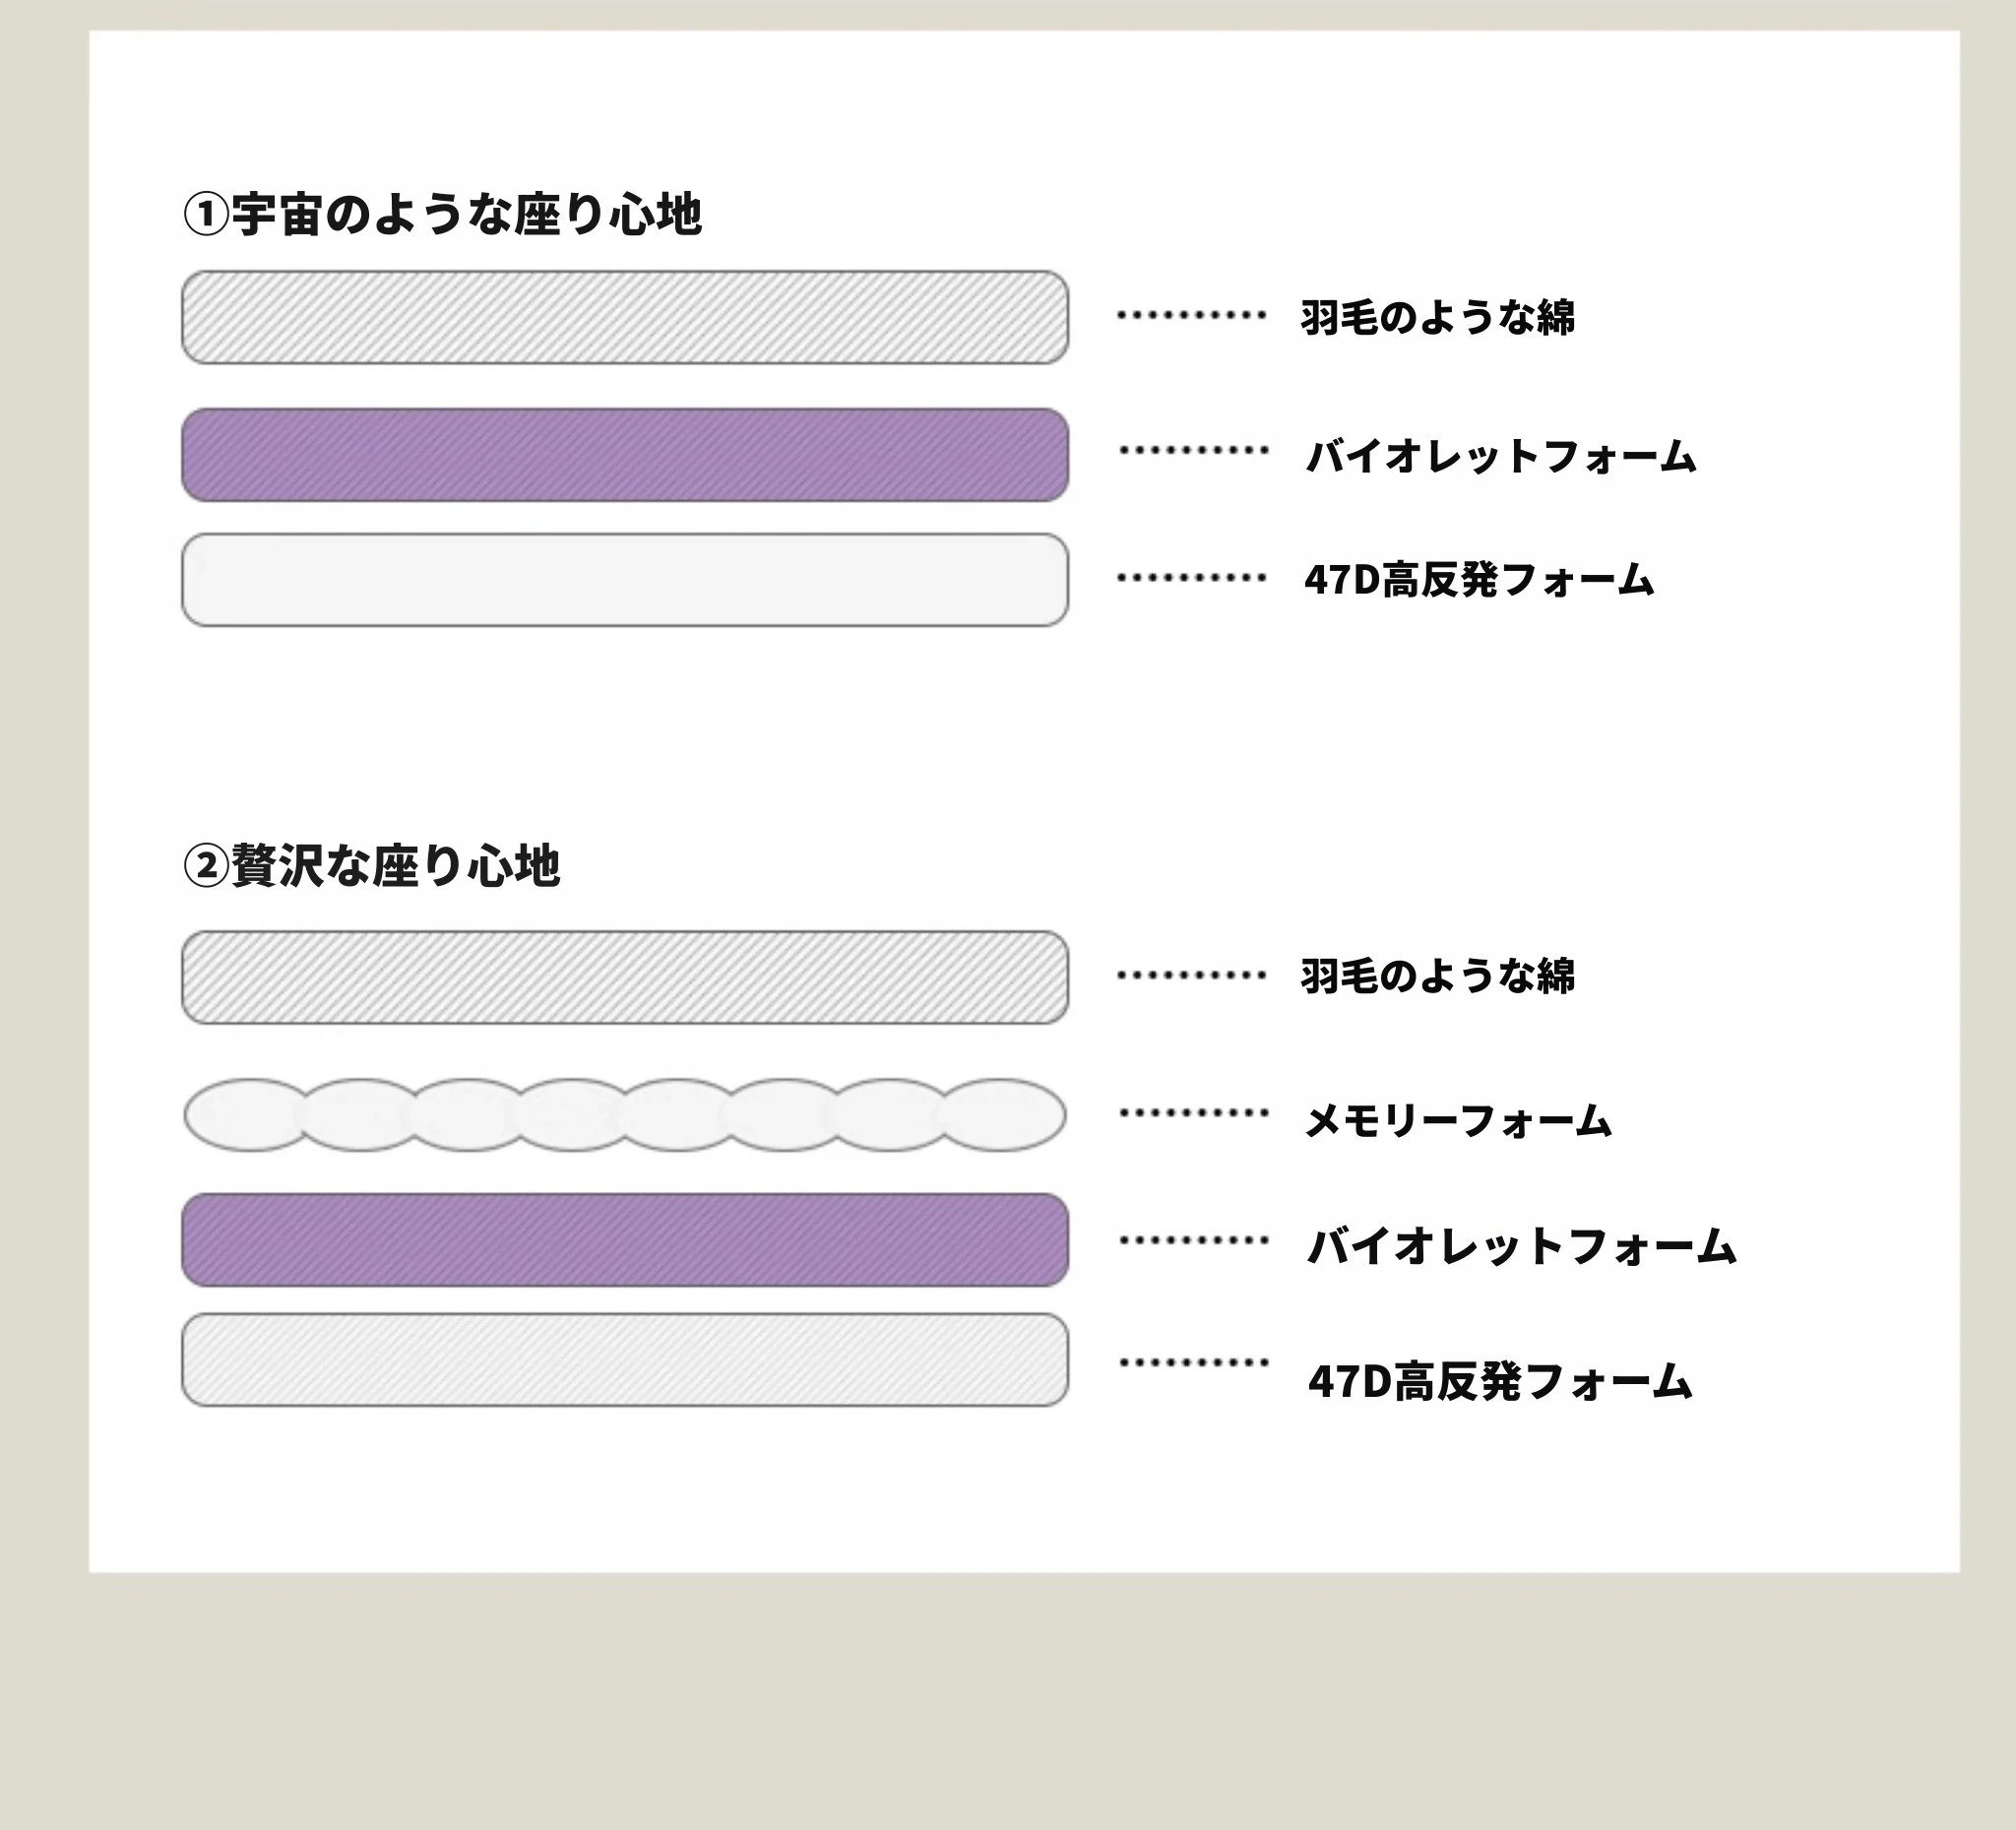
Task: Click the oval-patterned memory foam layer
Action: [x=625, y=1115]
